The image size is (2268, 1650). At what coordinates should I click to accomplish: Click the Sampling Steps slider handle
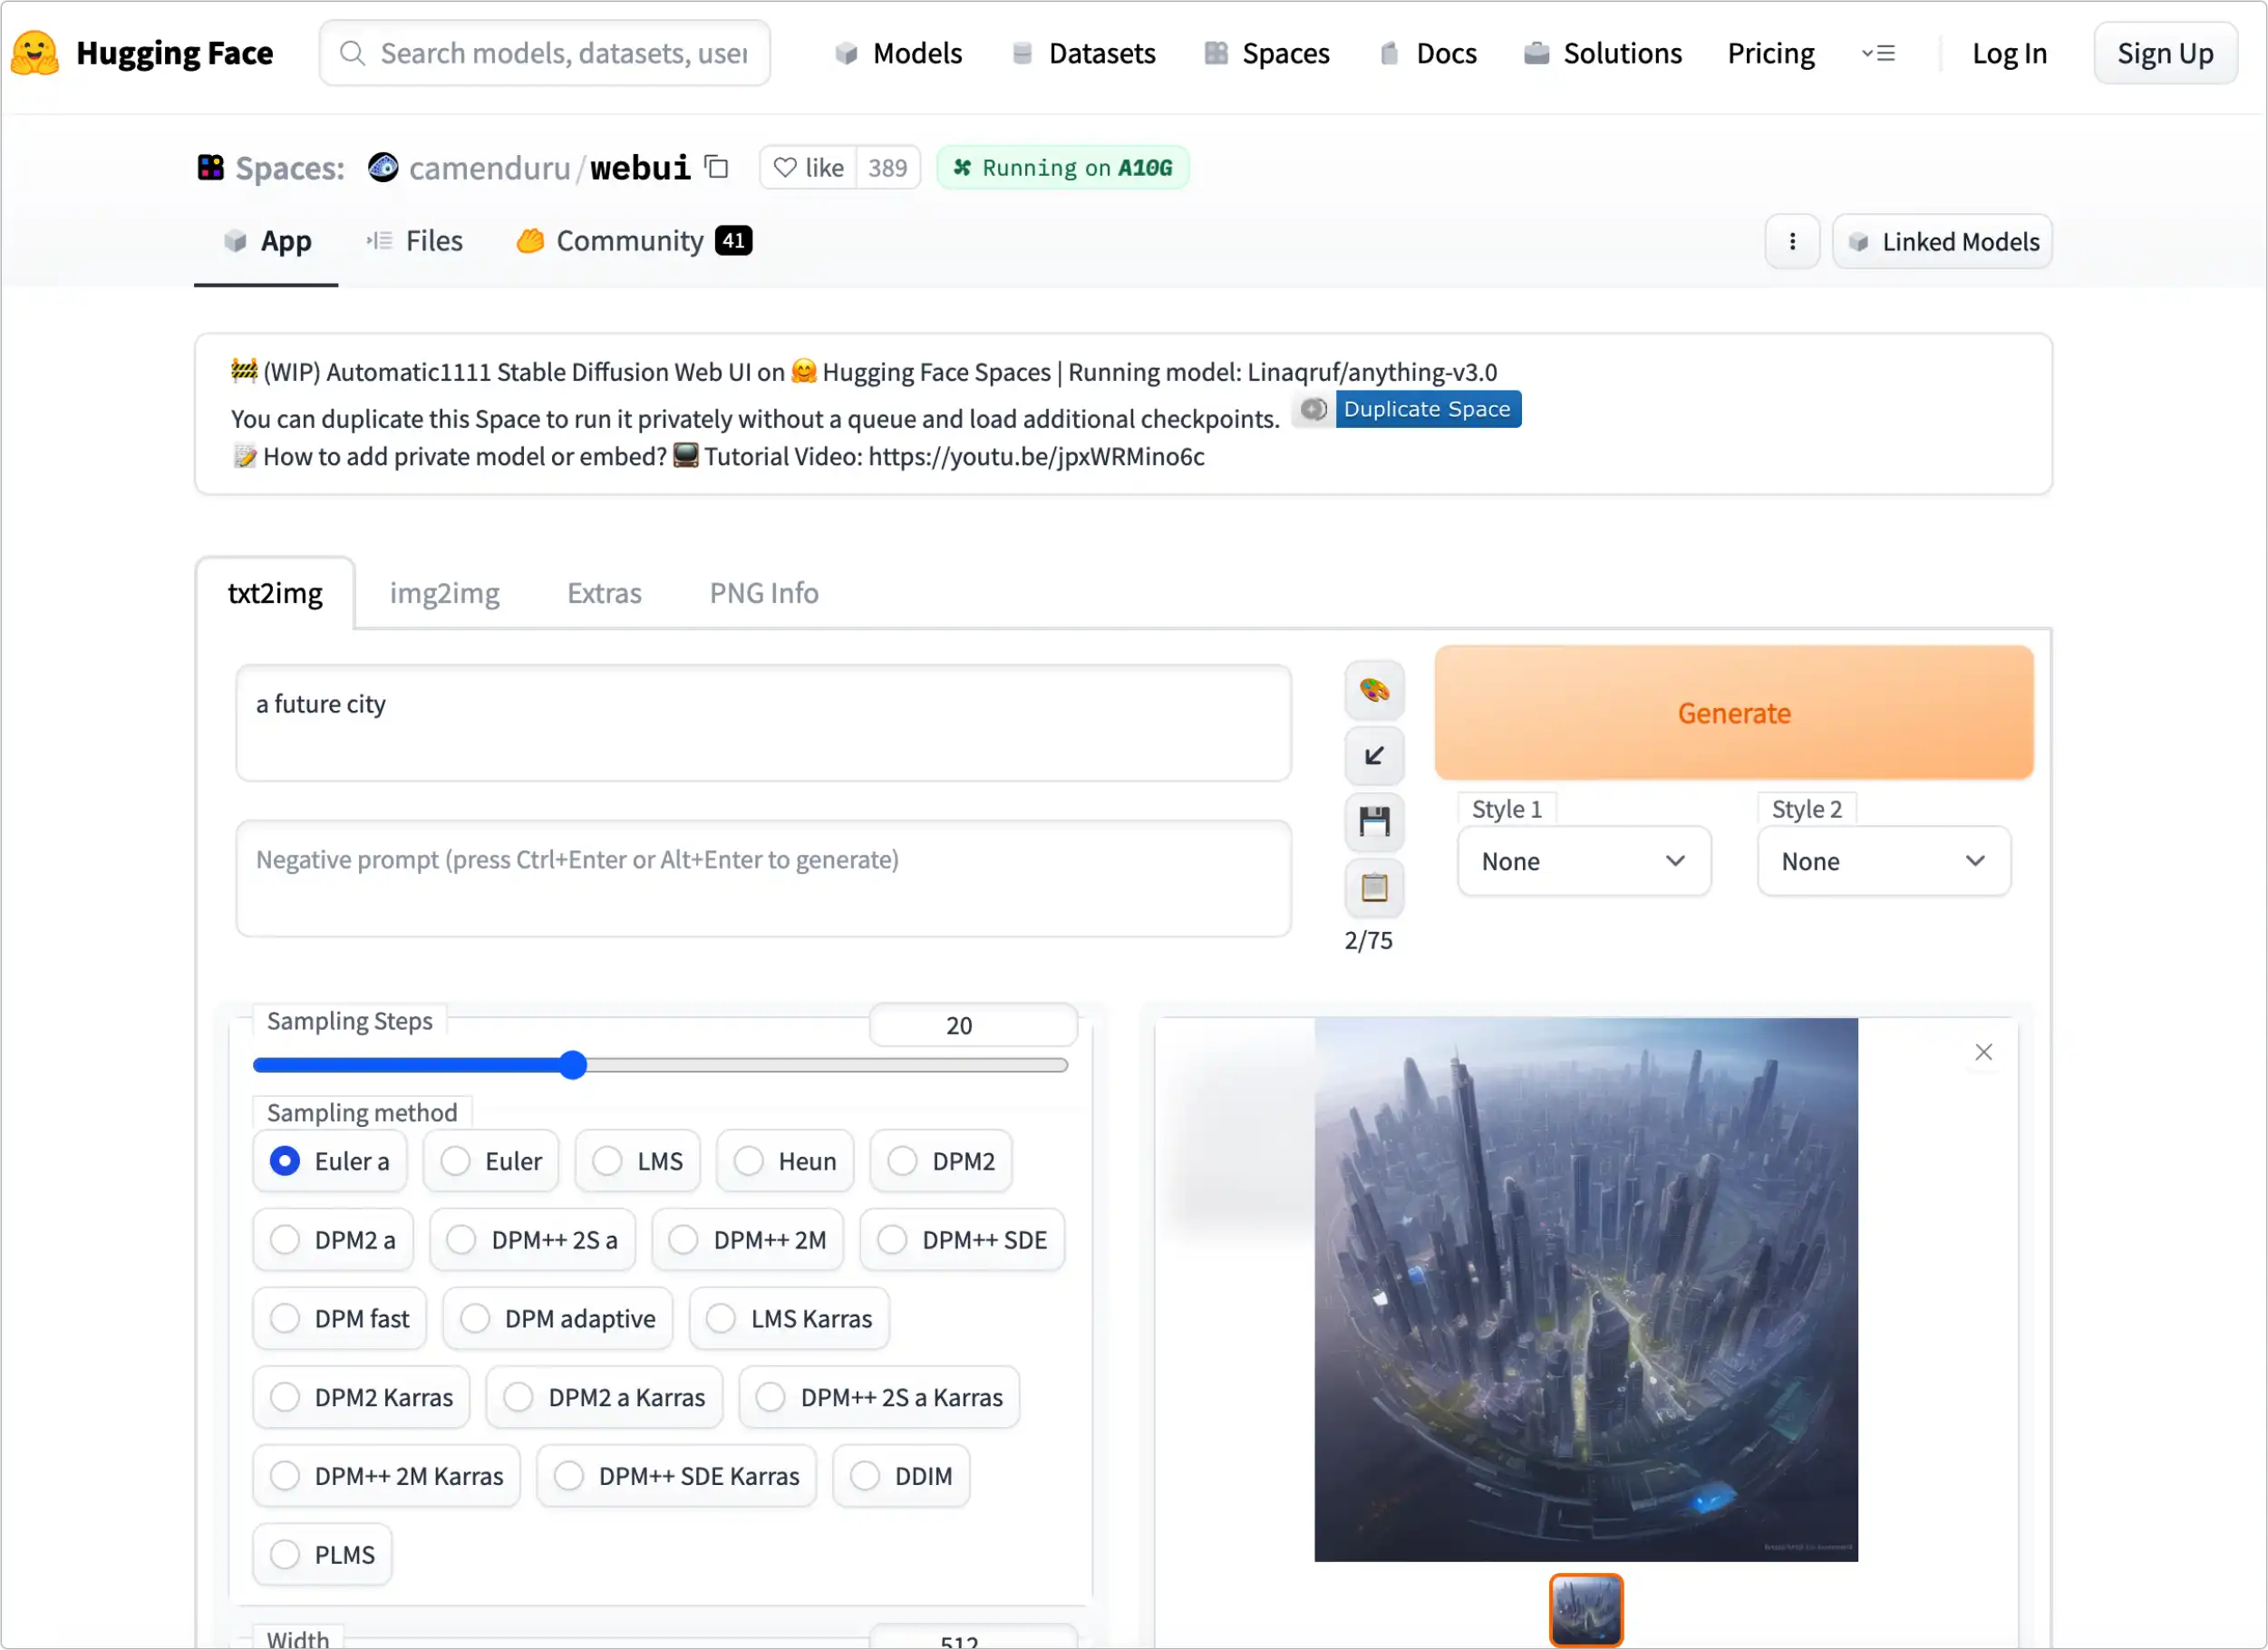click(x=573, y=1065)
